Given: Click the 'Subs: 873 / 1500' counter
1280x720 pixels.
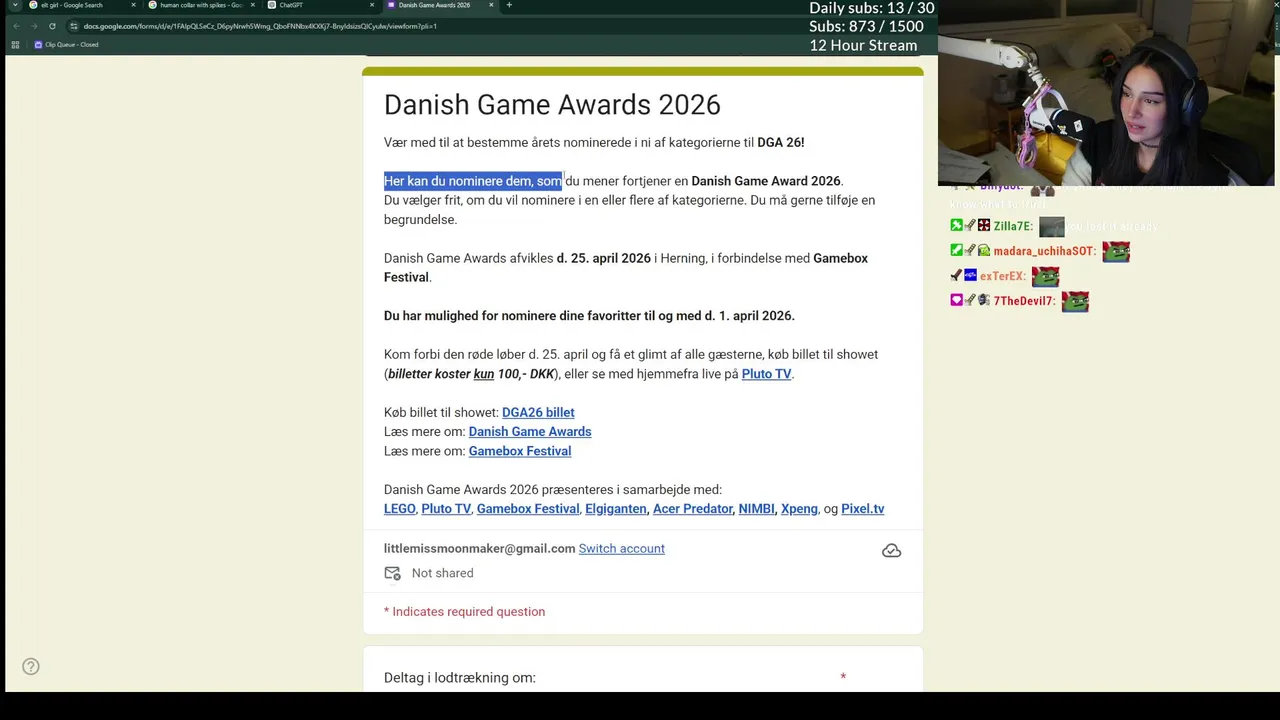Looking at the screenshot, I should (x=866, y=26).
